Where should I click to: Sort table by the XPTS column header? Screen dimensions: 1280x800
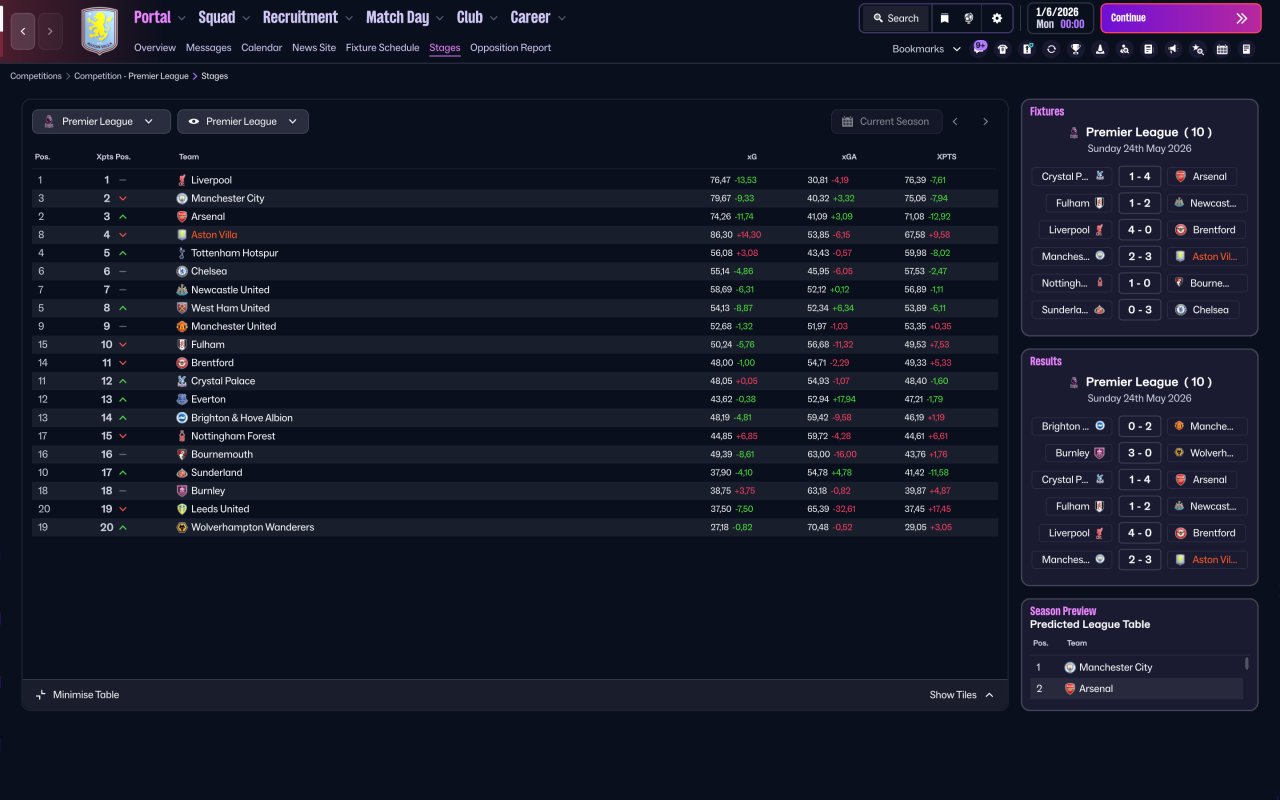pyautogui.click(x=946, y=157)
